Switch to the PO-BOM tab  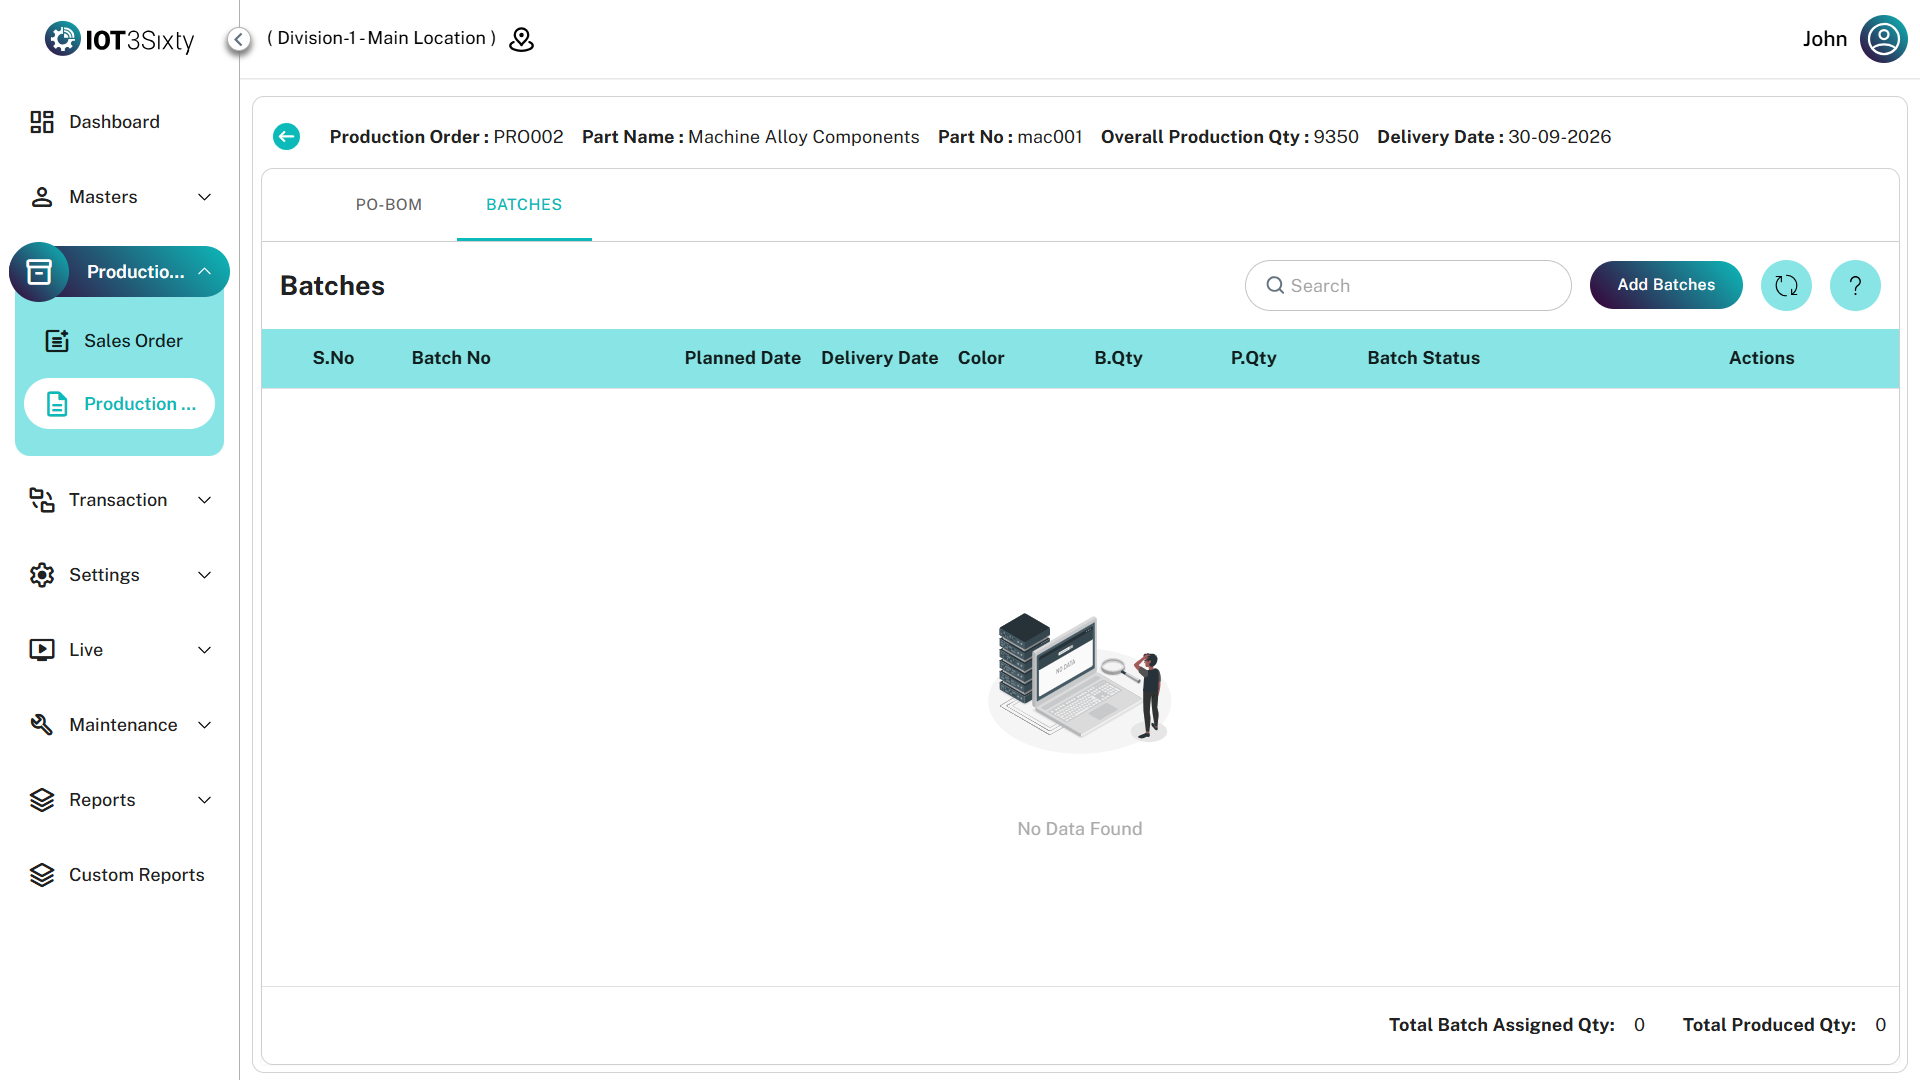pos(389,205)
